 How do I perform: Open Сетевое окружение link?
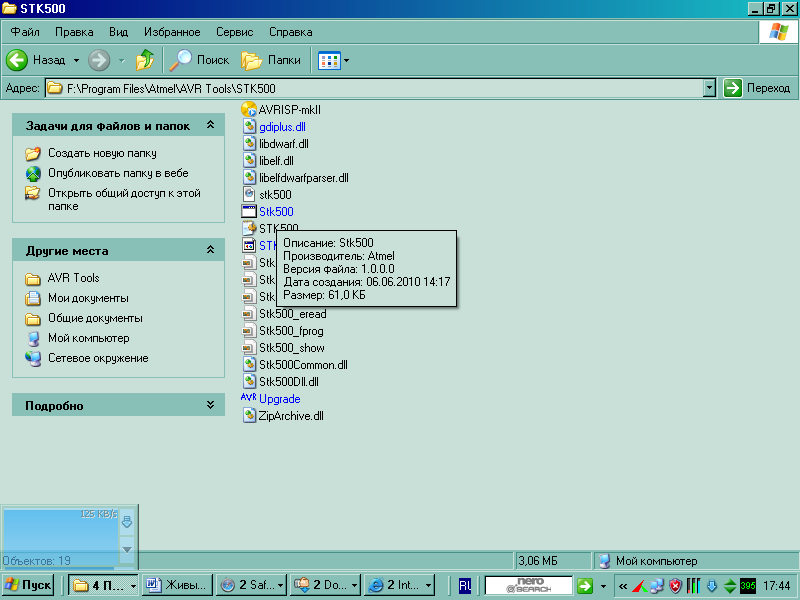[98, 358]
